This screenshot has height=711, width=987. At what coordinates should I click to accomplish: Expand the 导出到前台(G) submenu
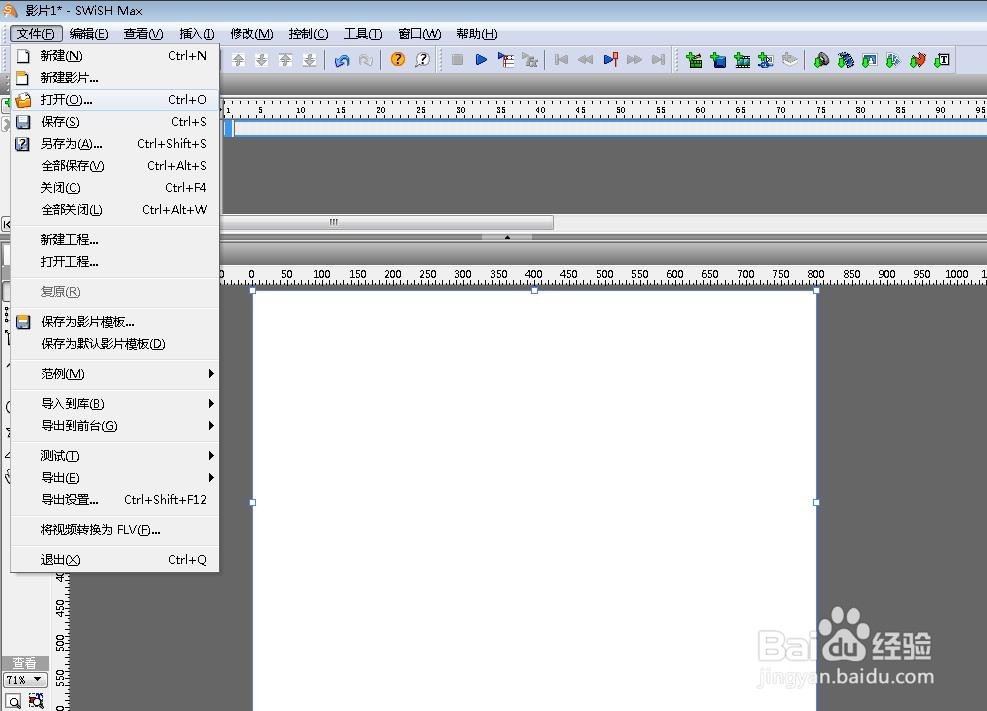115,426
